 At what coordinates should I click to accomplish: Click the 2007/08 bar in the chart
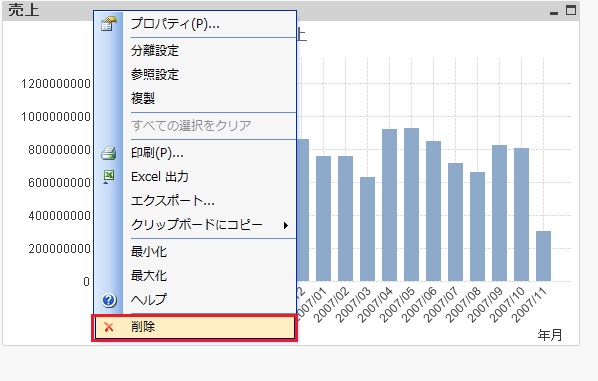tap(477, 227)
